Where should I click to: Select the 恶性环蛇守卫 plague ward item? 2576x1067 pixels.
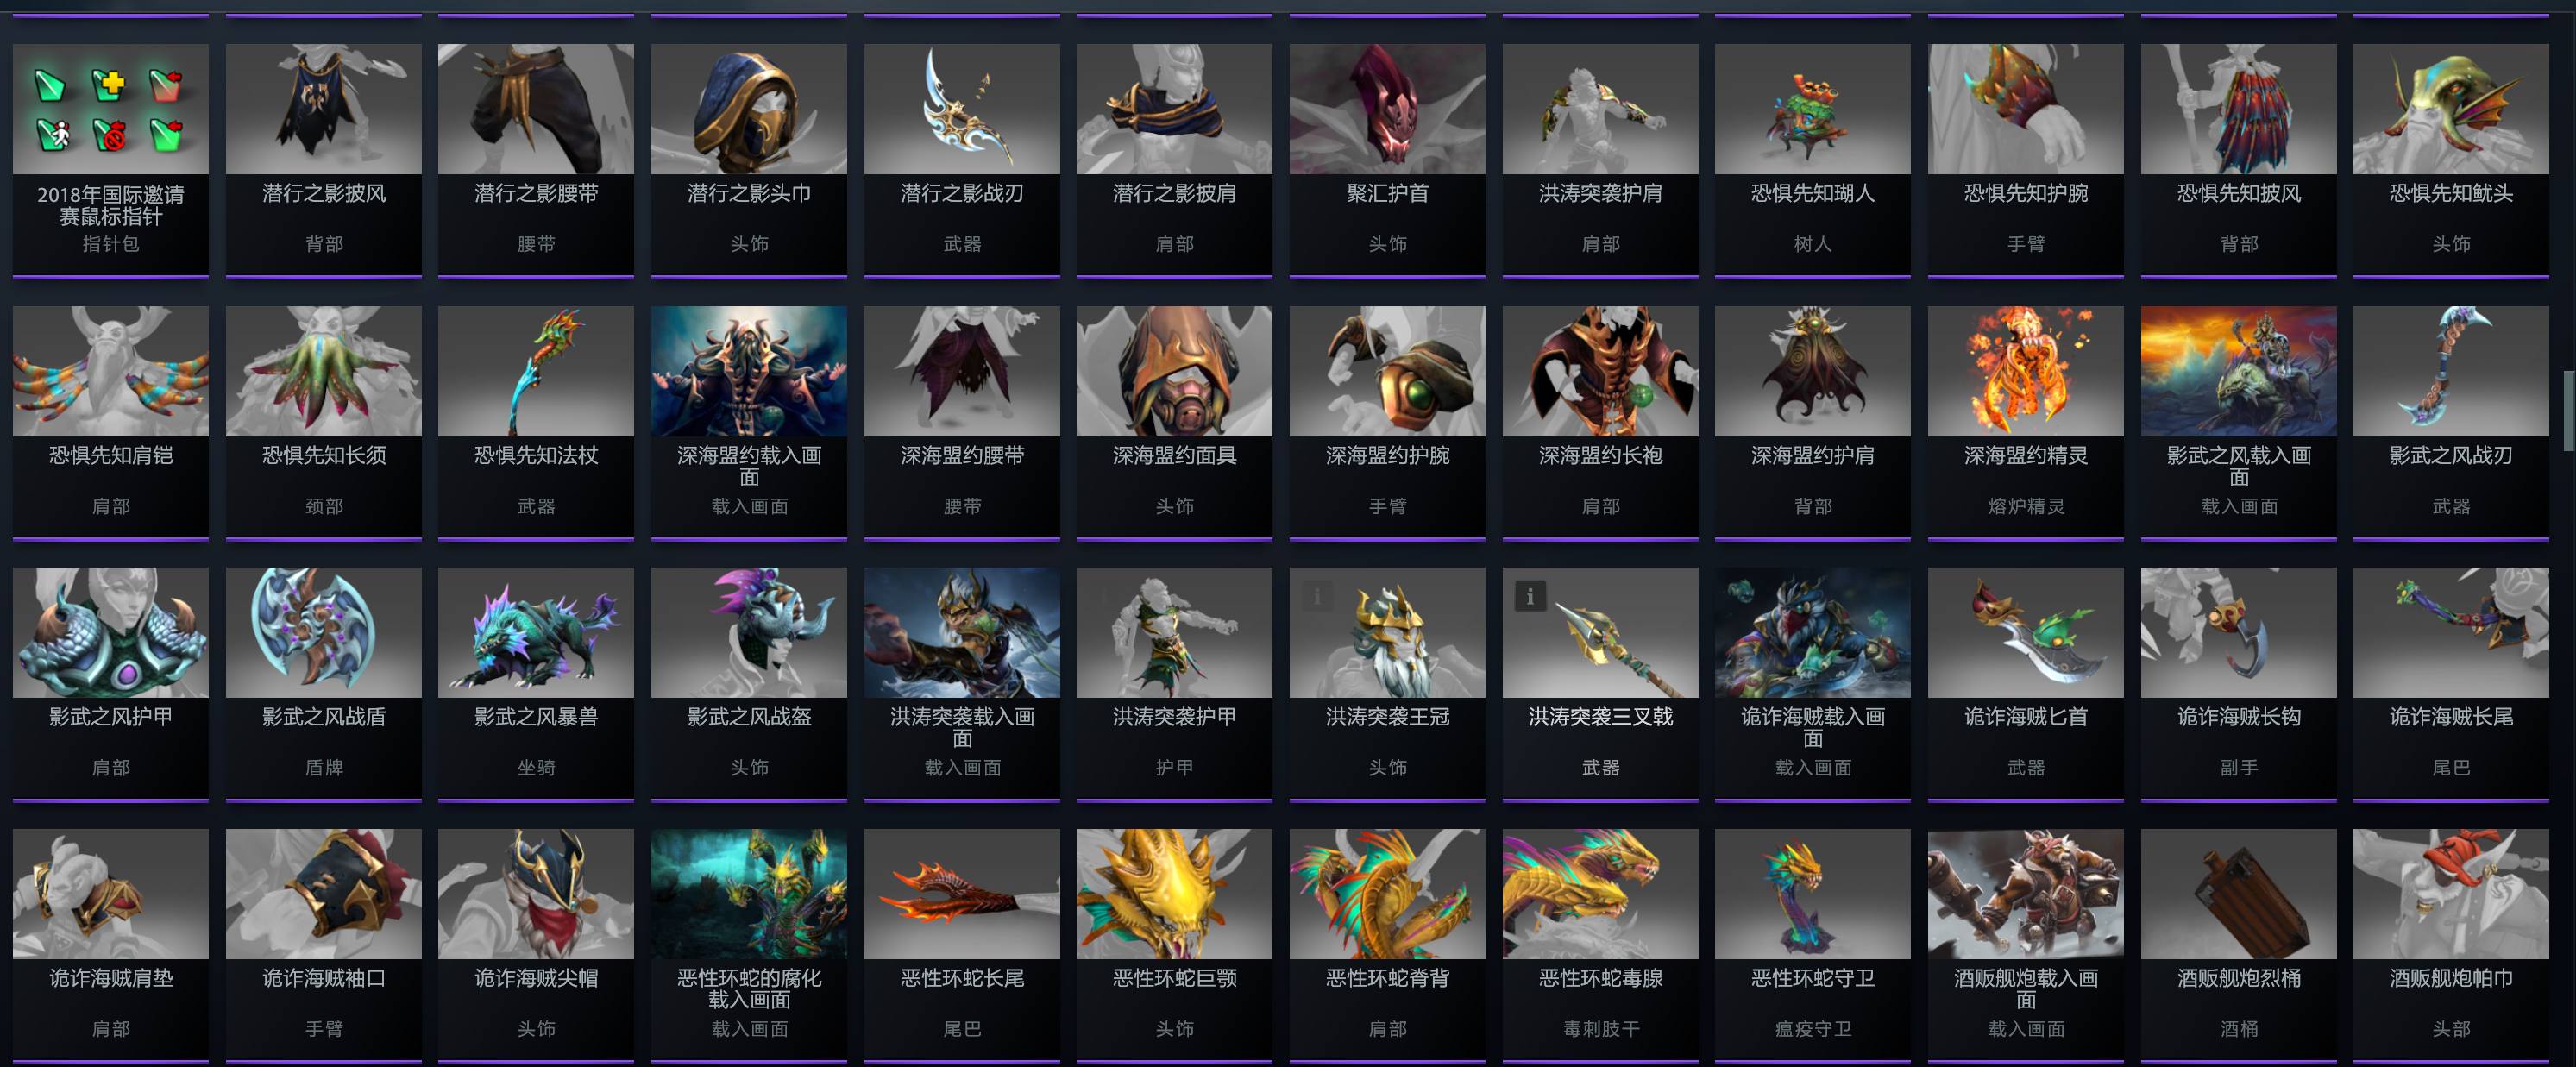pyautogui.click(x=1812, y=945)
